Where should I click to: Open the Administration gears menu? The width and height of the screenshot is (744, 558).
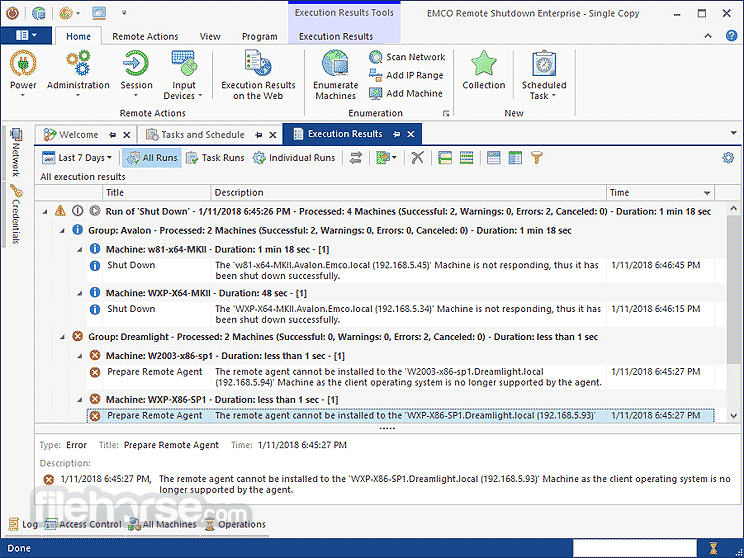click(78, 74)
